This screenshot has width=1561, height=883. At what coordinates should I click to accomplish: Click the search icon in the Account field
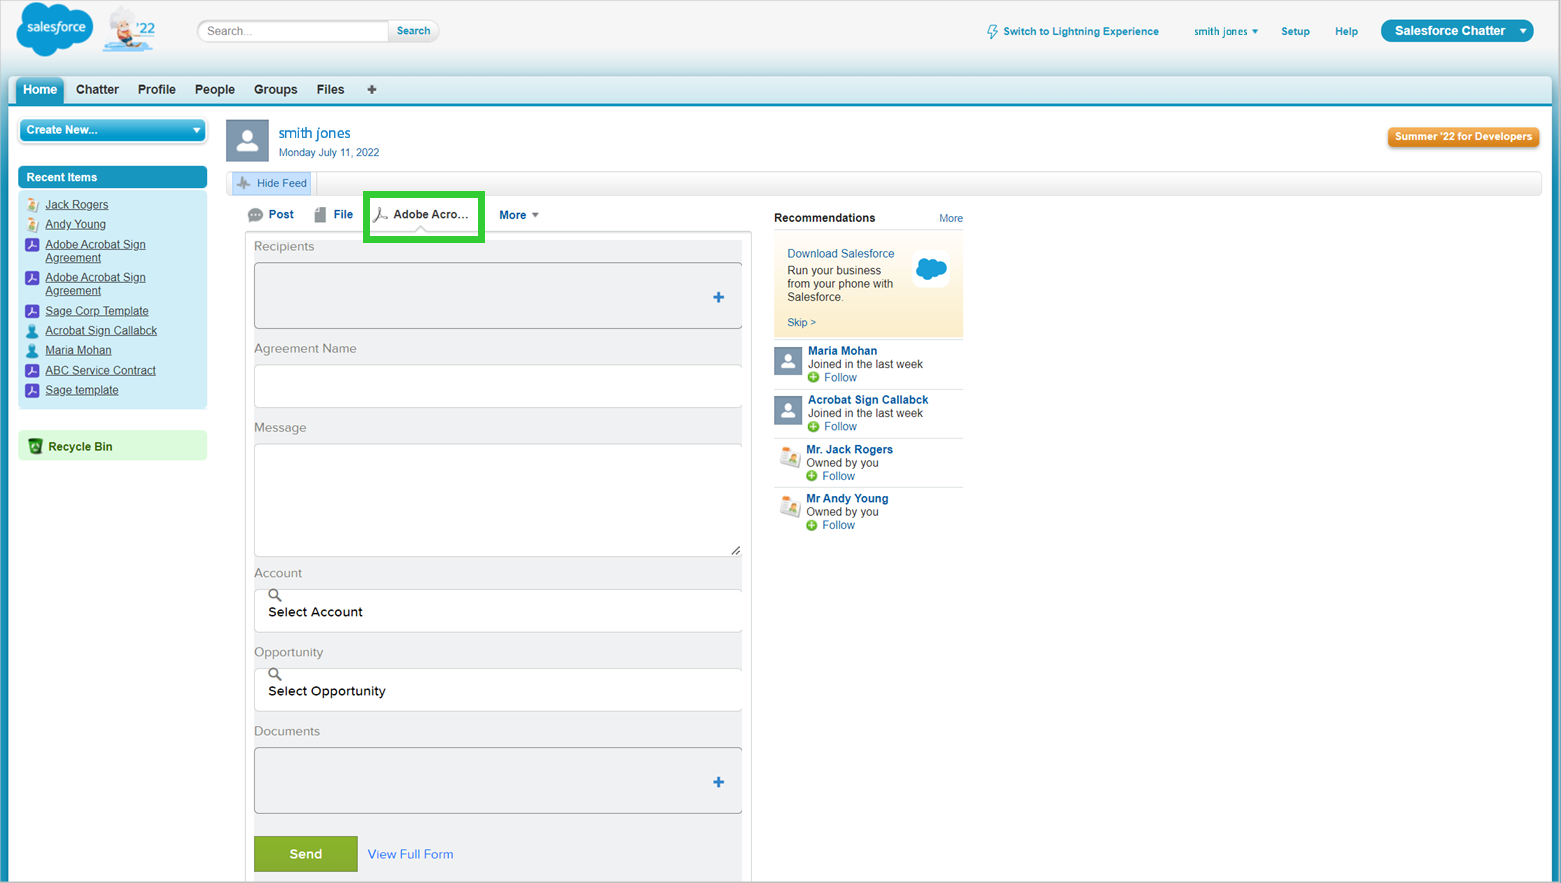pyautogui.click(x=275, y=595)
